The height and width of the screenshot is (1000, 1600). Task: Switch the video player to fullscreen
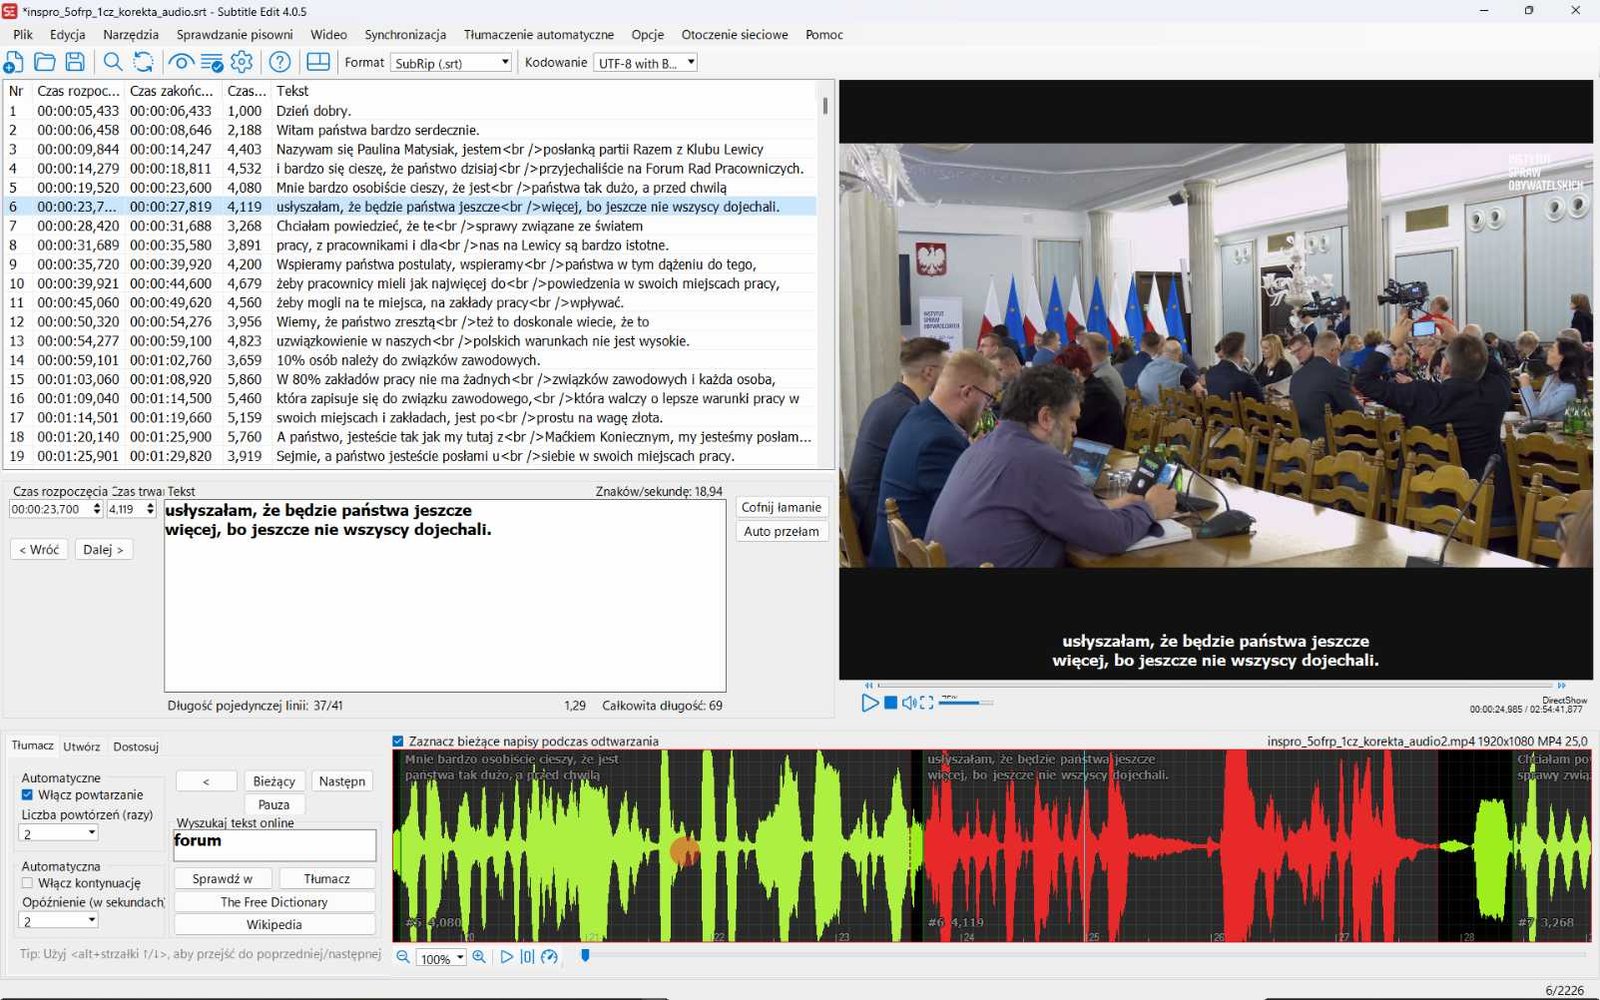pyautogui.click(x=927, y=703)
